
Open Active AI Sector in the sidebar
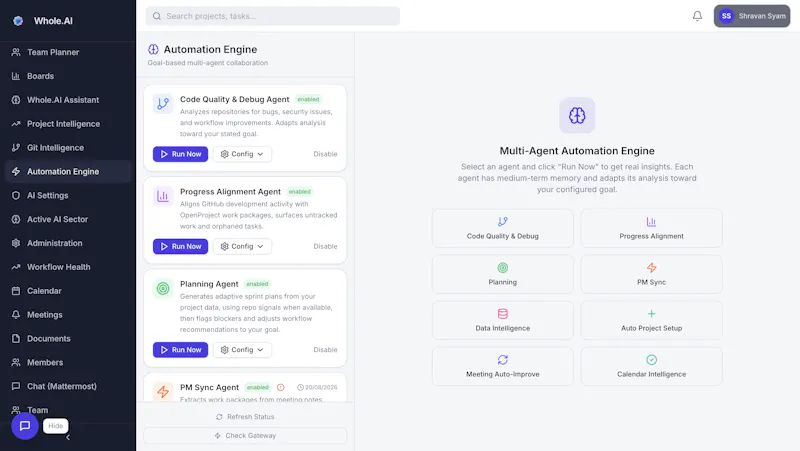[x=67, y=219]
